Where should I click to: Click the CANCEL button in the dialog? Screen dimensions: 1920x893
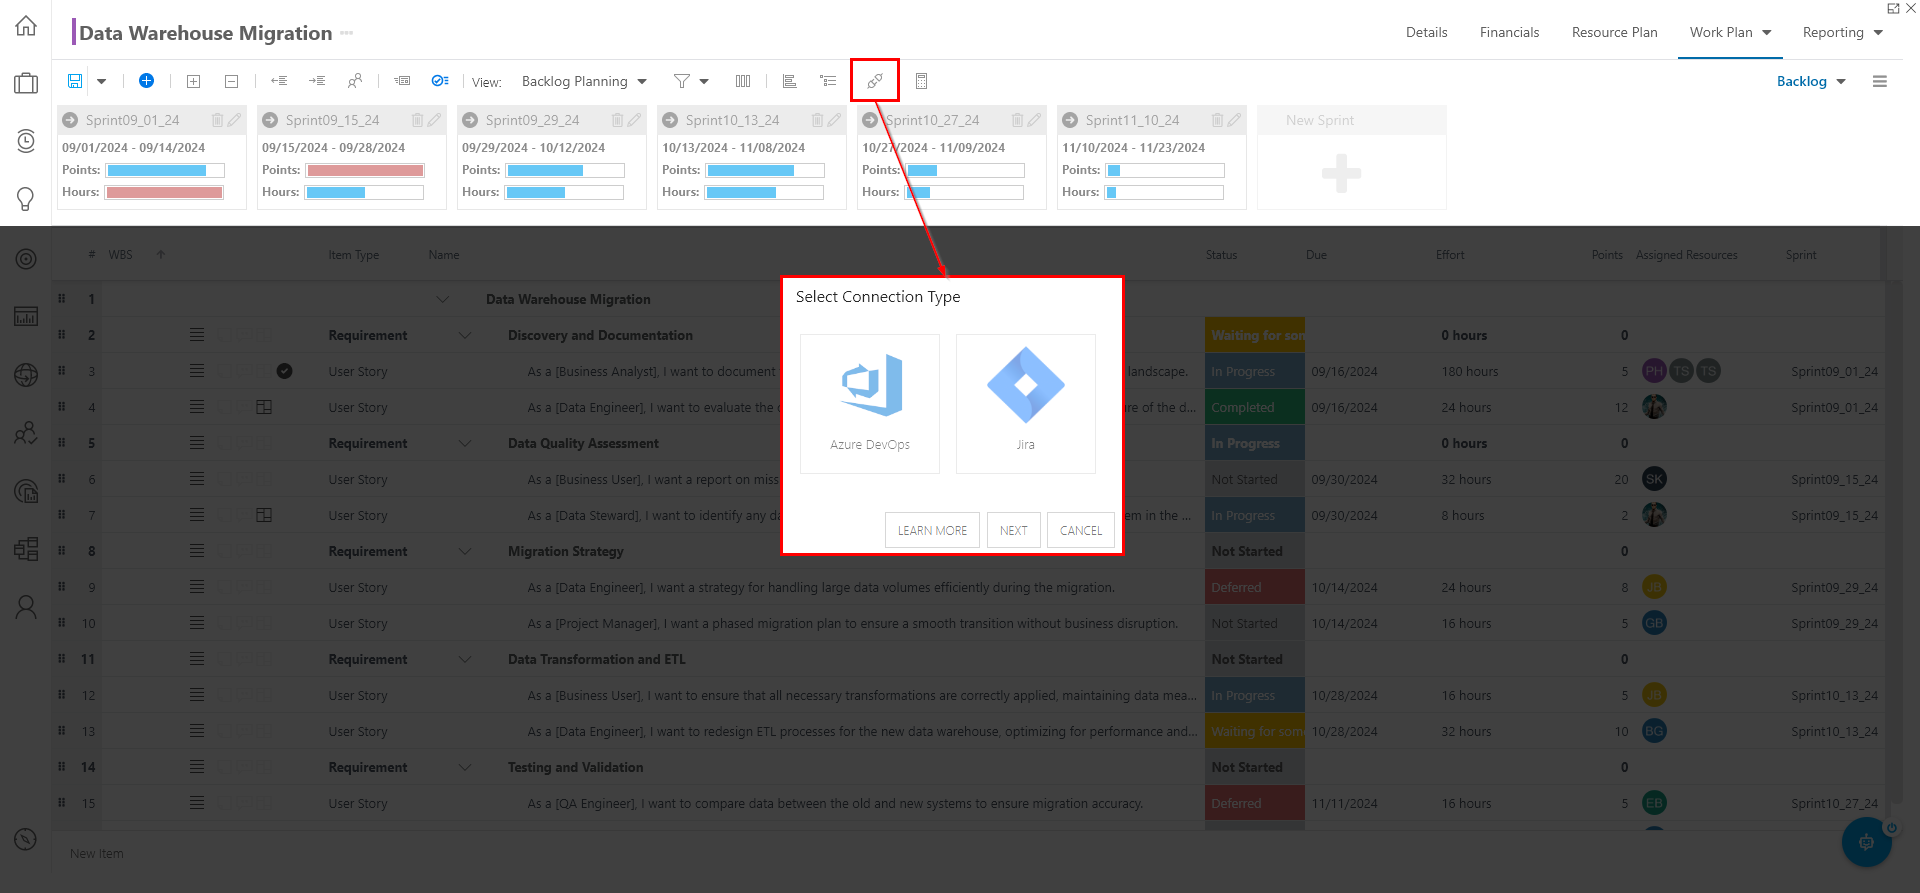point(1081,531)
